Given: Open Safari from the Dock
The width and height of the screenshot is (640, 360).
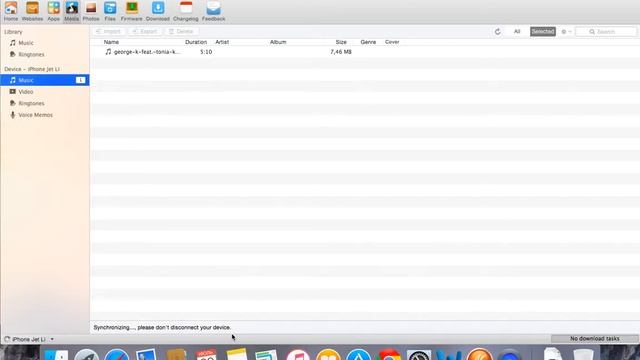Looking at the screenshot, I should (117, 355).
